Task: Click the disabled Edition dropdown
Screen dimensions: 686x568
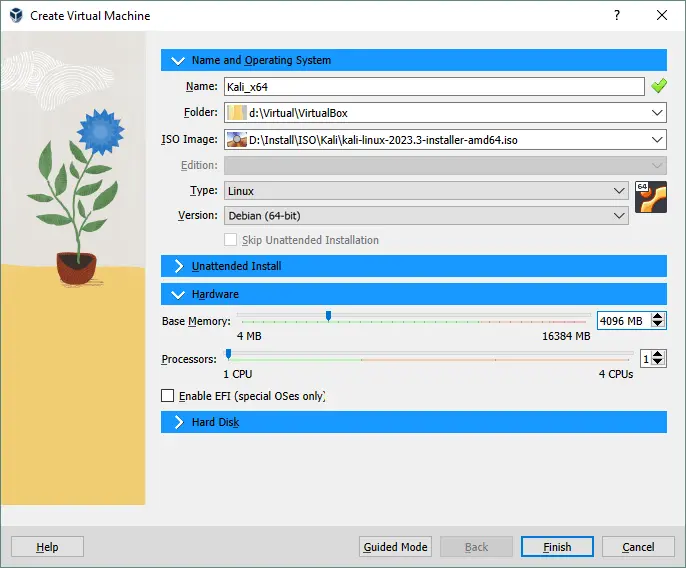Action: 445,165
